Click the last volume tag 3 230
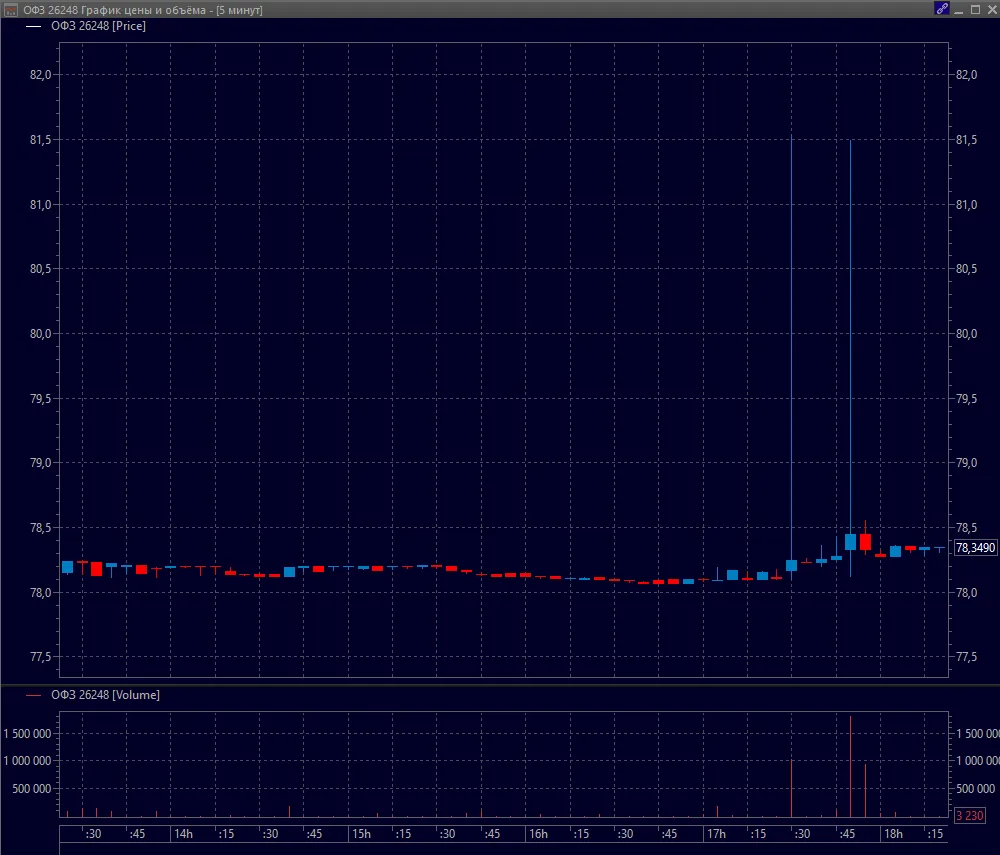 [x=969, y=815]
